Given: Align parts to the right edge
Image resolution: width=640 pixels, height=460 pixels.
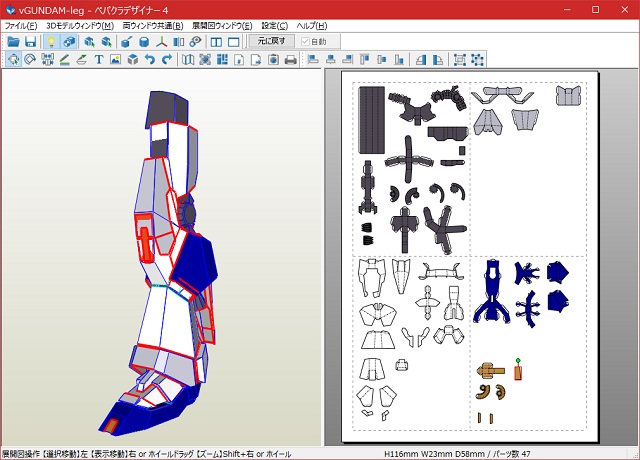Looking at the screenshot, I should coord(348,60).
